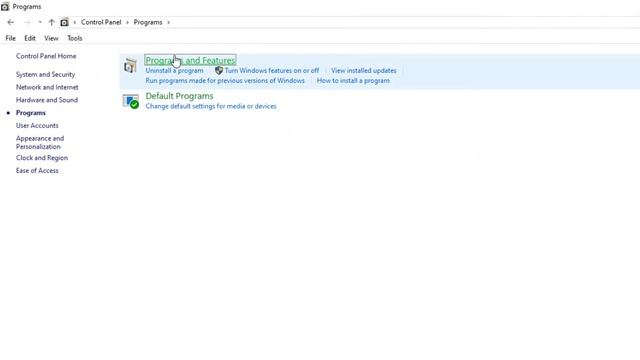Open the recent locations dropdown arrow
The width and height of the screenshot is (640, 360).
coord(40,22)
